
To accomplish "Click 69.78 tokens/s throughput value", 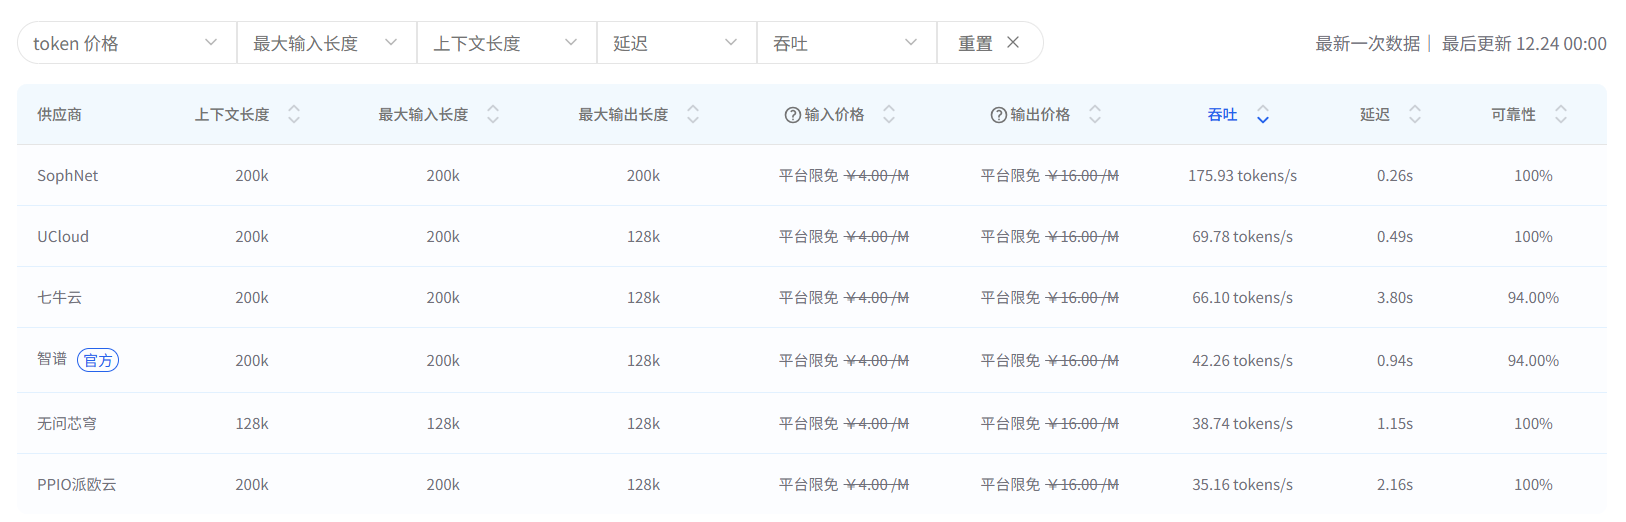I will [1242, 236].
